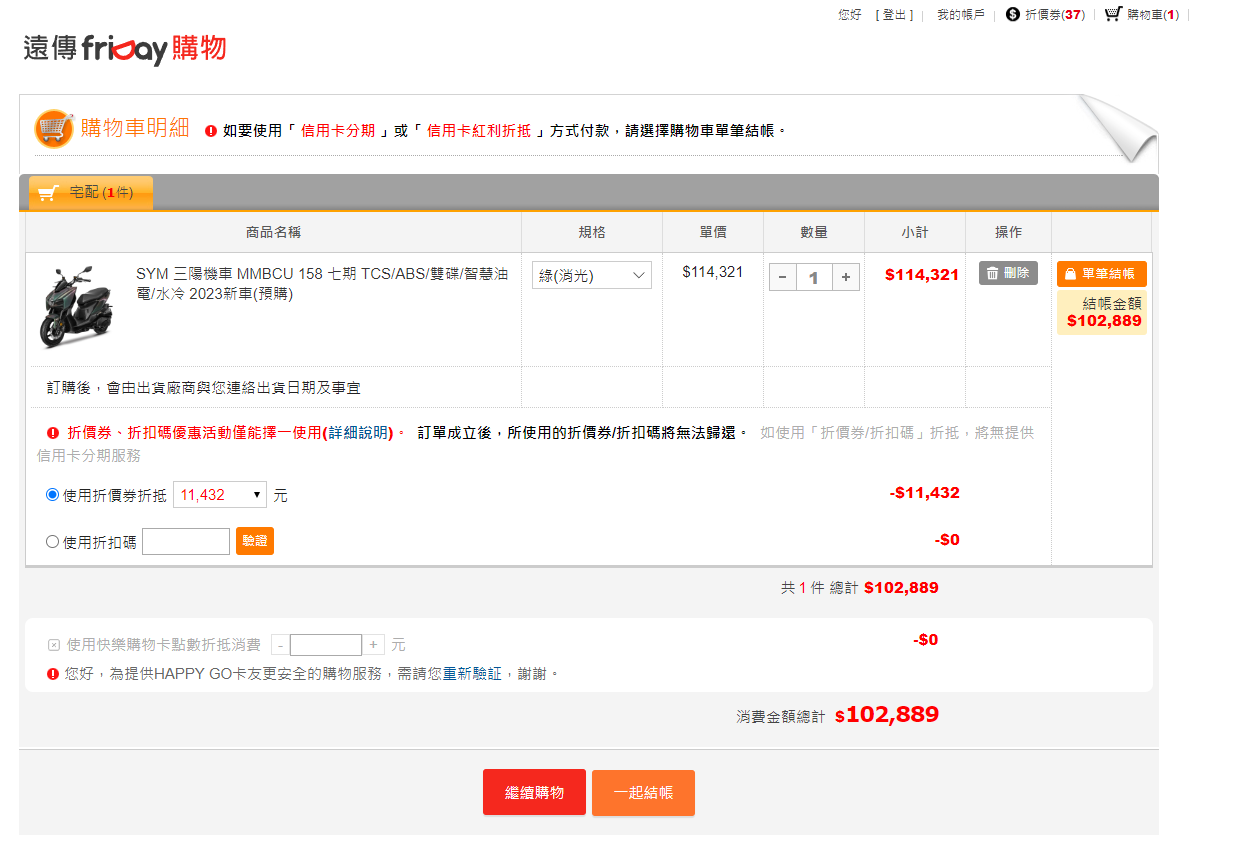The image size is (1237, 864).
Task: Delete the SYM scooter item
Action: pyautogui.click(x=1007, y=273)
